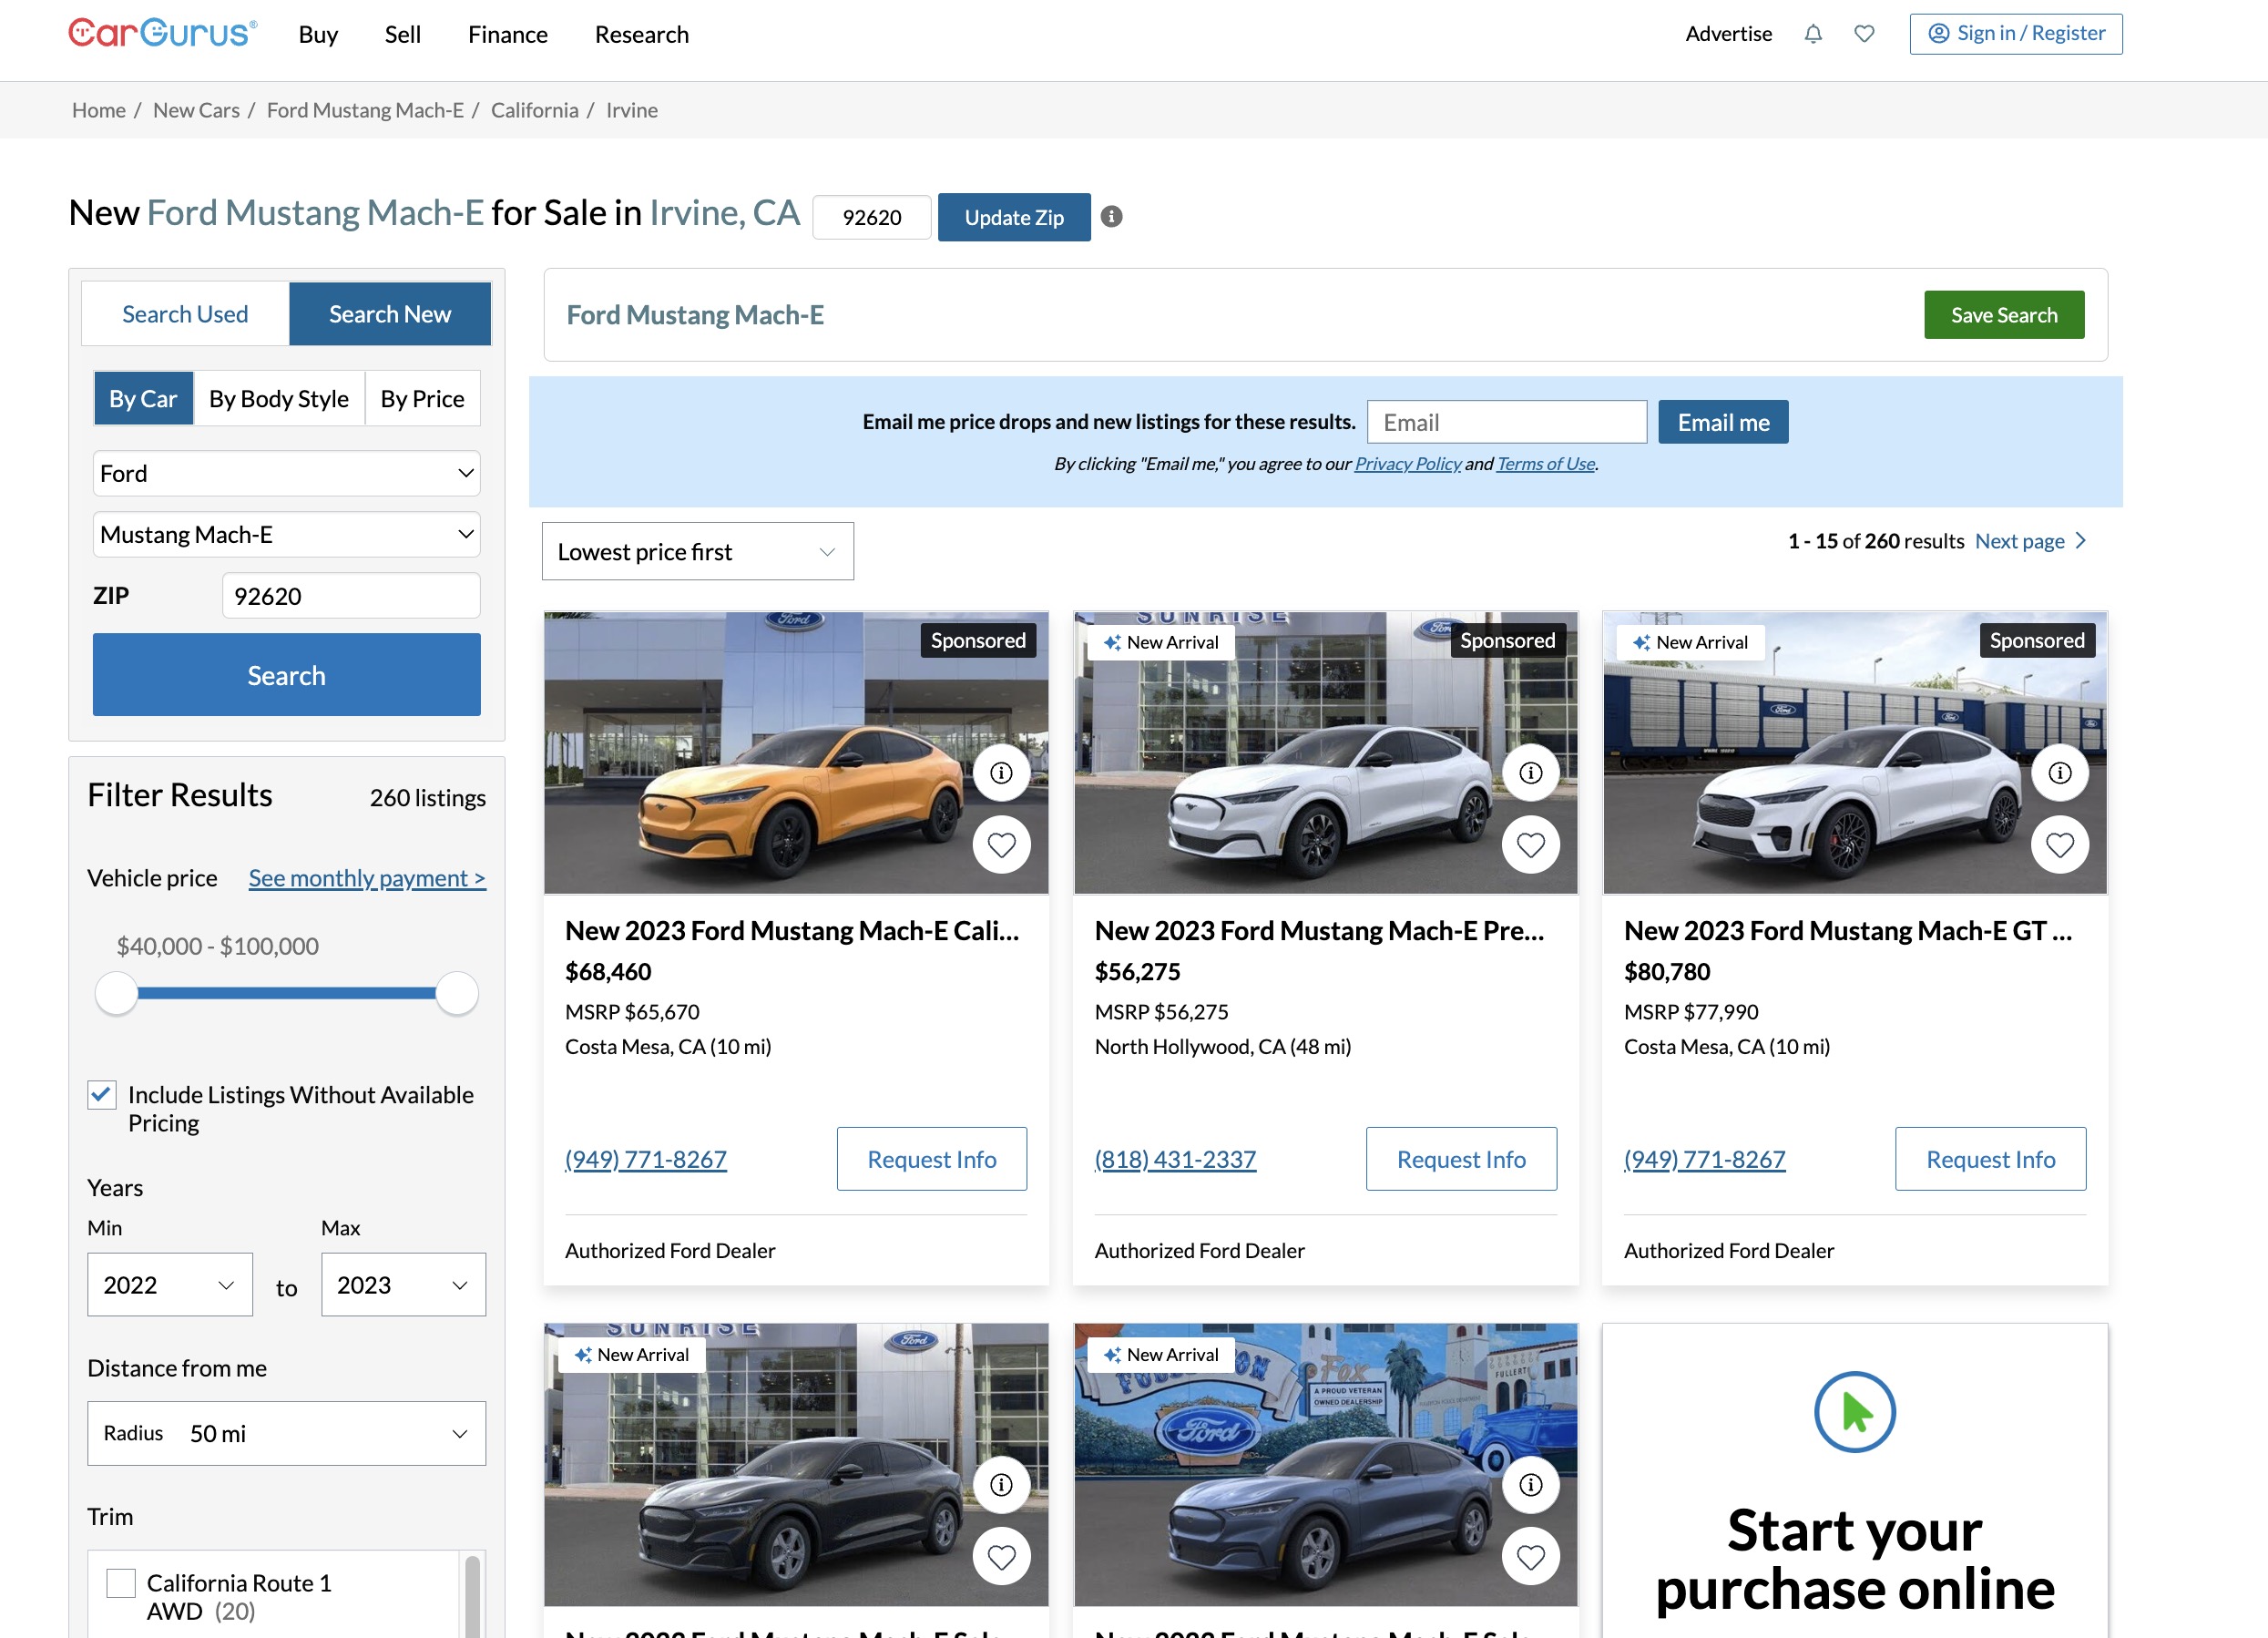Uncheck Include Listings Without Available Pricing

101,1094
